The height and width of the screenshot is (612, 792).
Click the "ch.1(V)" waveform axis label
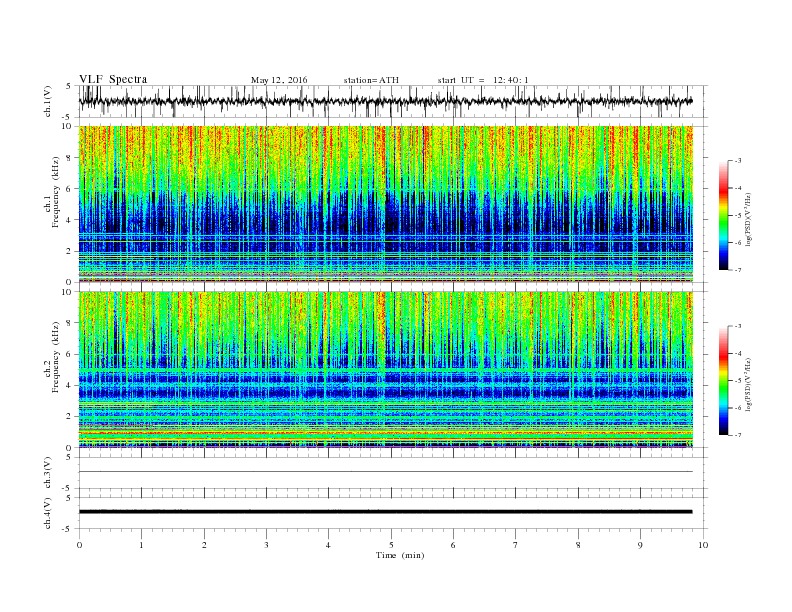pyautogui.click(x=48, y=101)
